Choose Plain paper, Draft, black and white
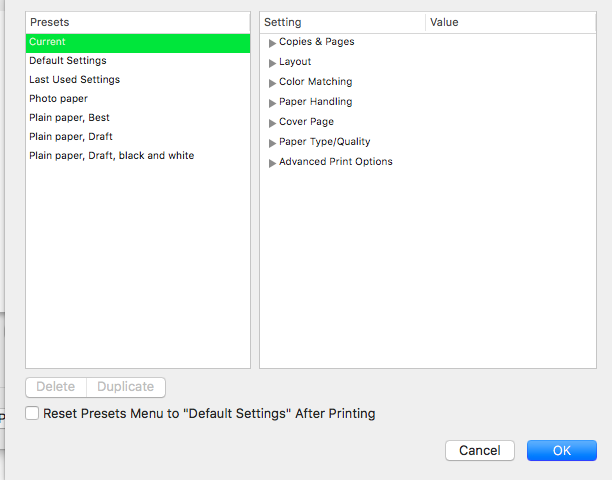The height and width of the screenshot is (480, 612). tap(137, 156)
